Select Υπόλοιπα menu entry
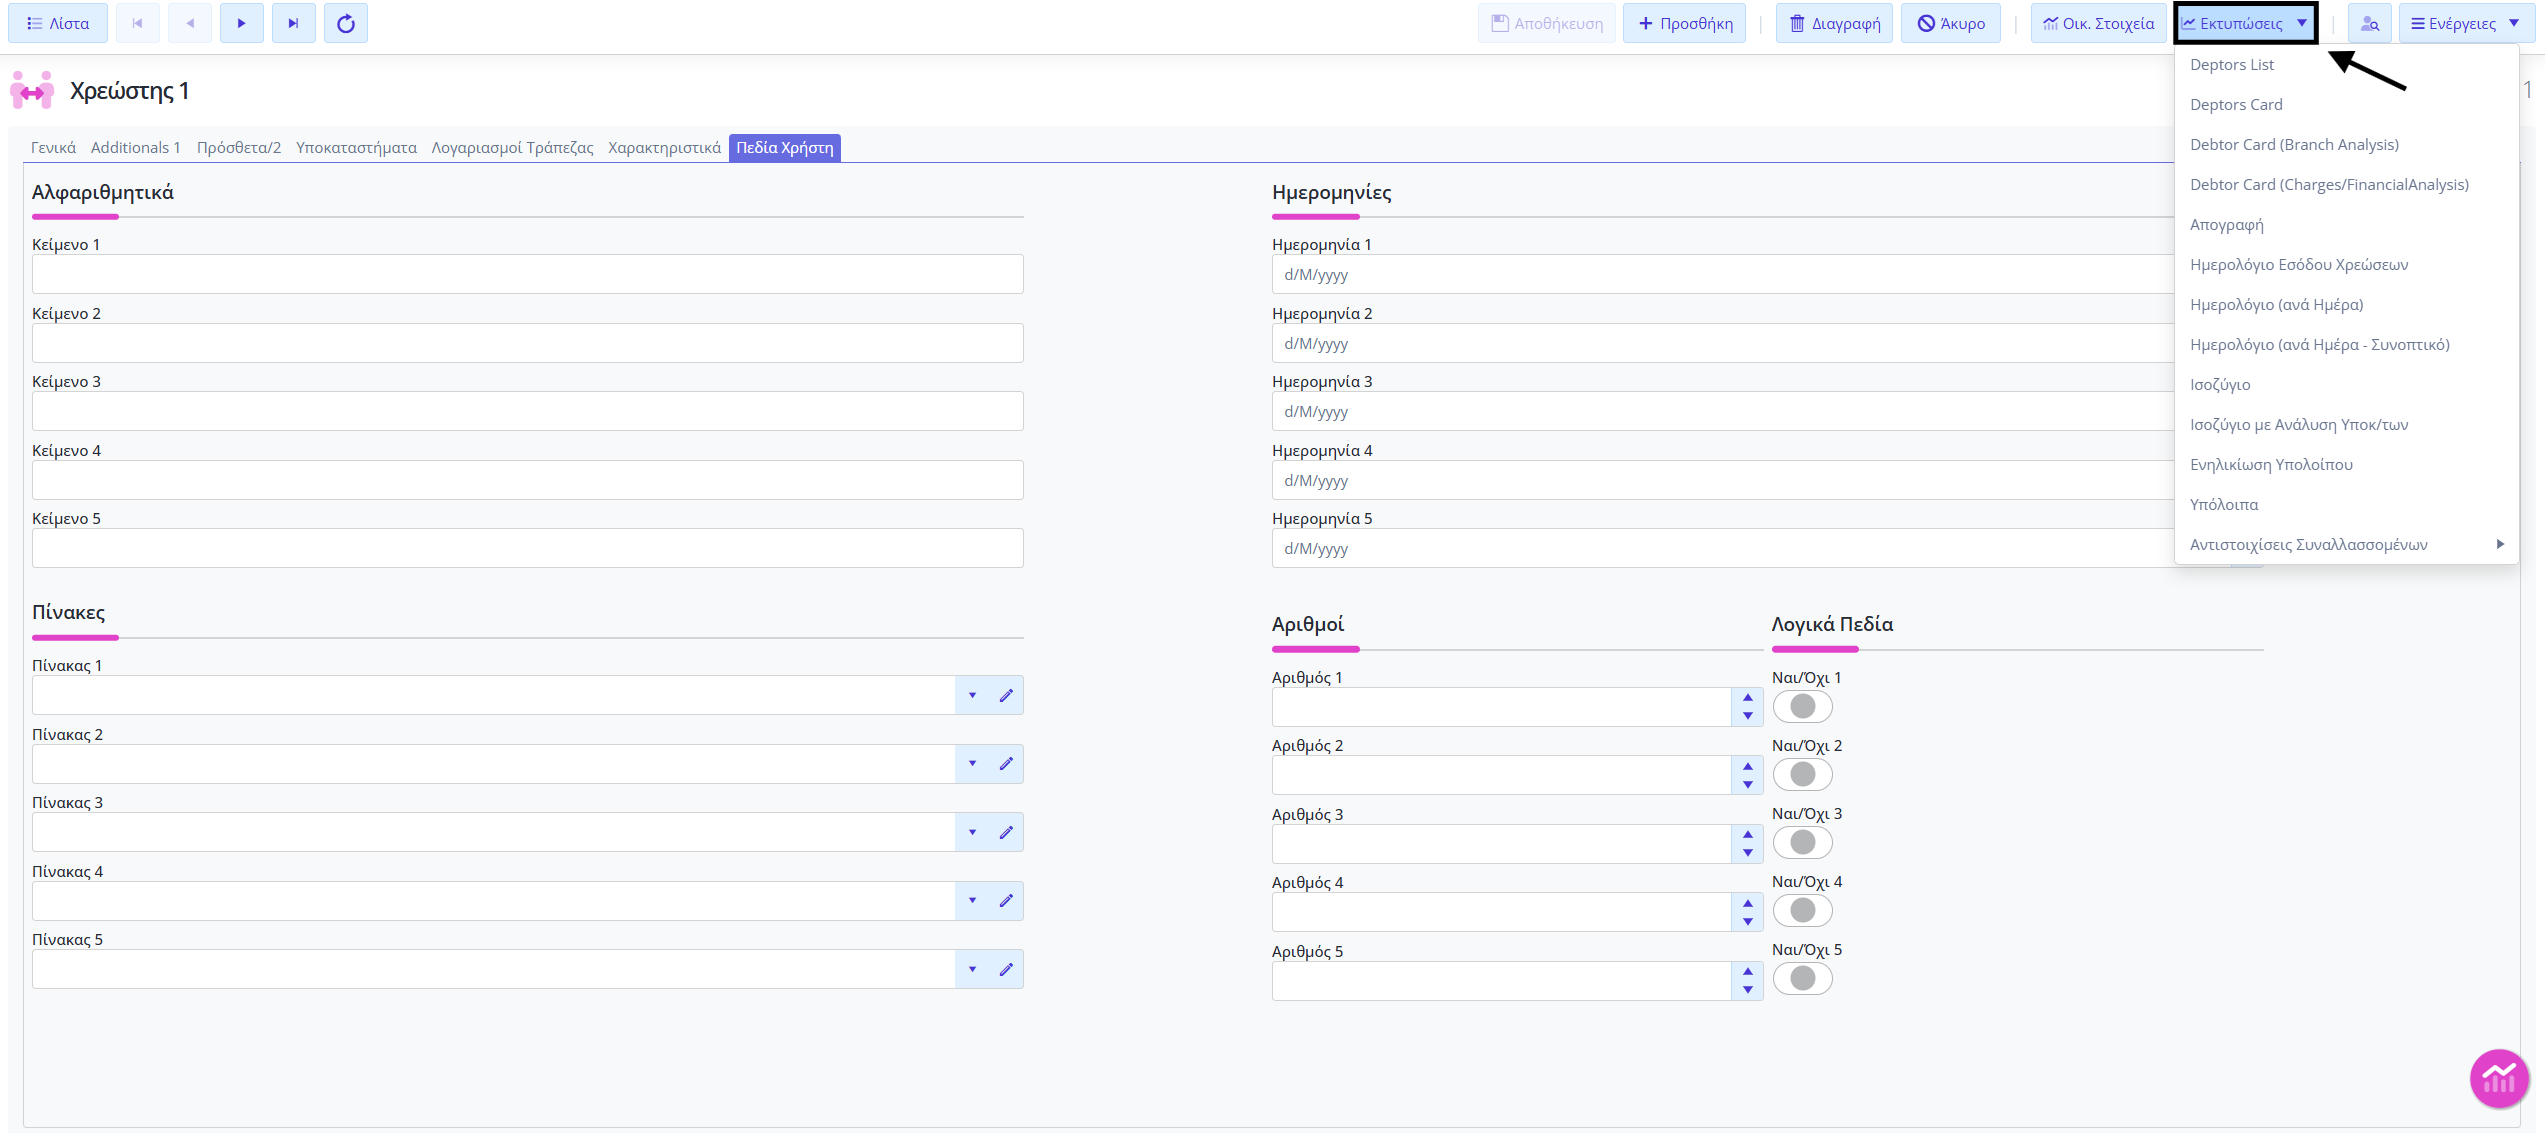Image resolution: width=2545 pixels, height=1133 pixels. 2346,505
